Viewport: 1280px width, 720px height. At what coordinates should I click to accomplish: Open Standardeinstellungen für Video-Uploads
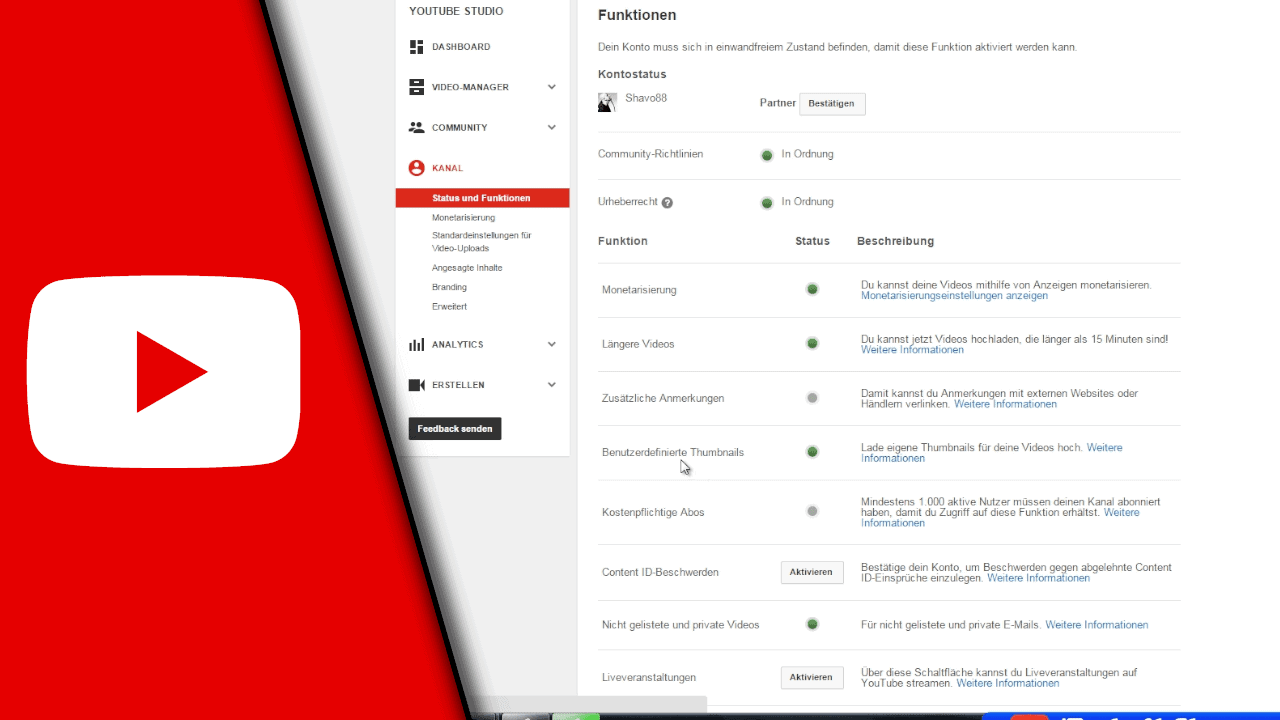[x=482, y=241]
